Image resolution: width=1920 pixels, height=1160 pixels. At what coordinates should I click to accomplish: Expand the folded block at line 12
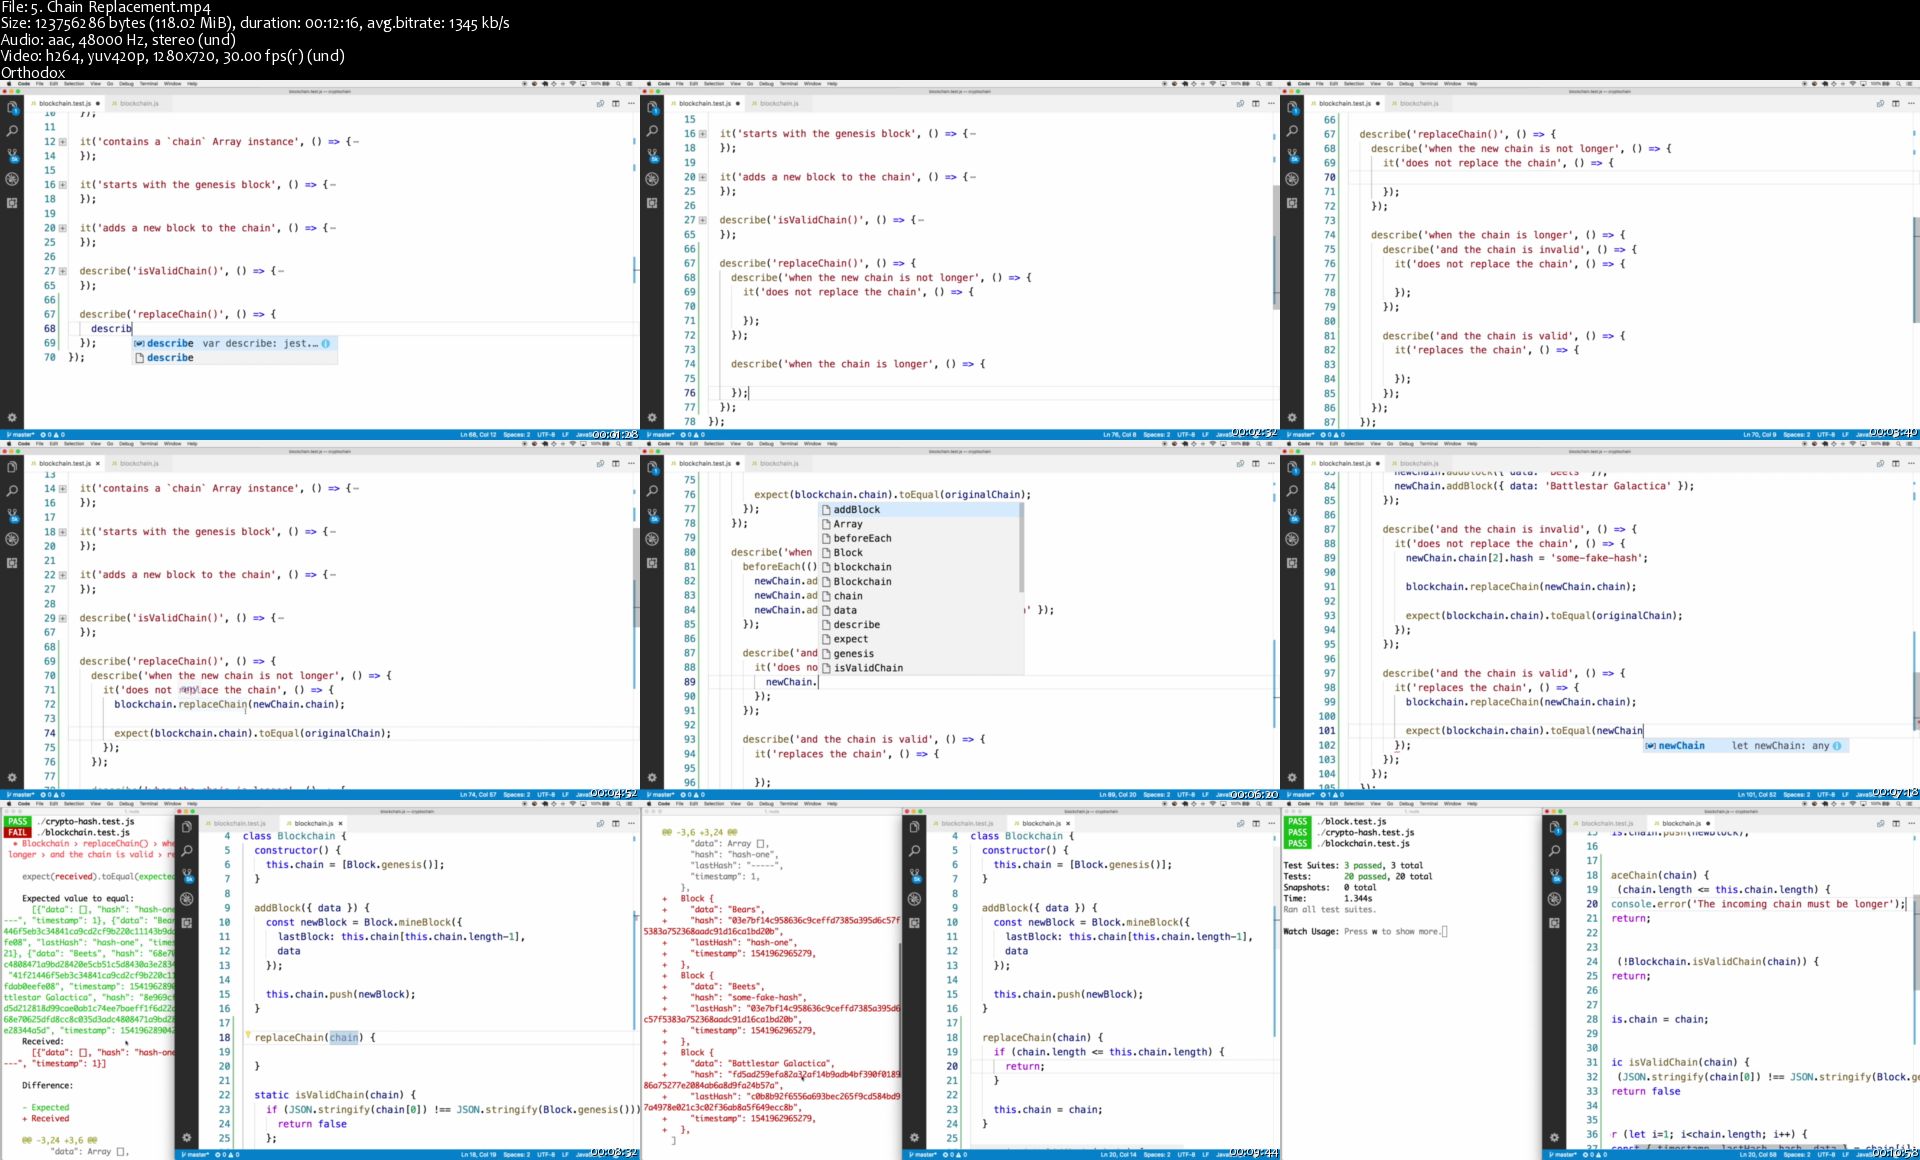(x=62, y=142)
